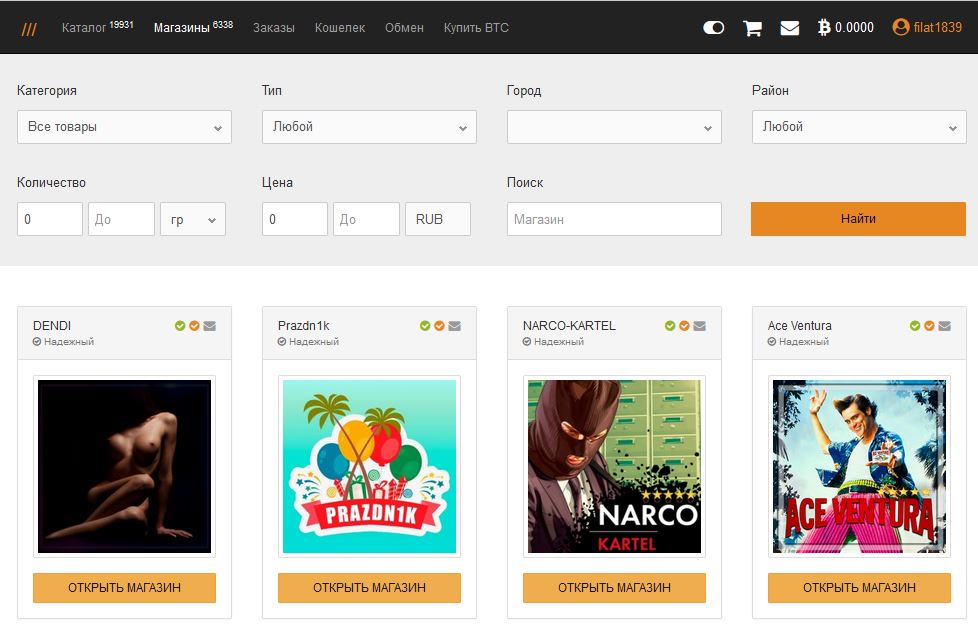Open the Город dropdown

(614, 127)
